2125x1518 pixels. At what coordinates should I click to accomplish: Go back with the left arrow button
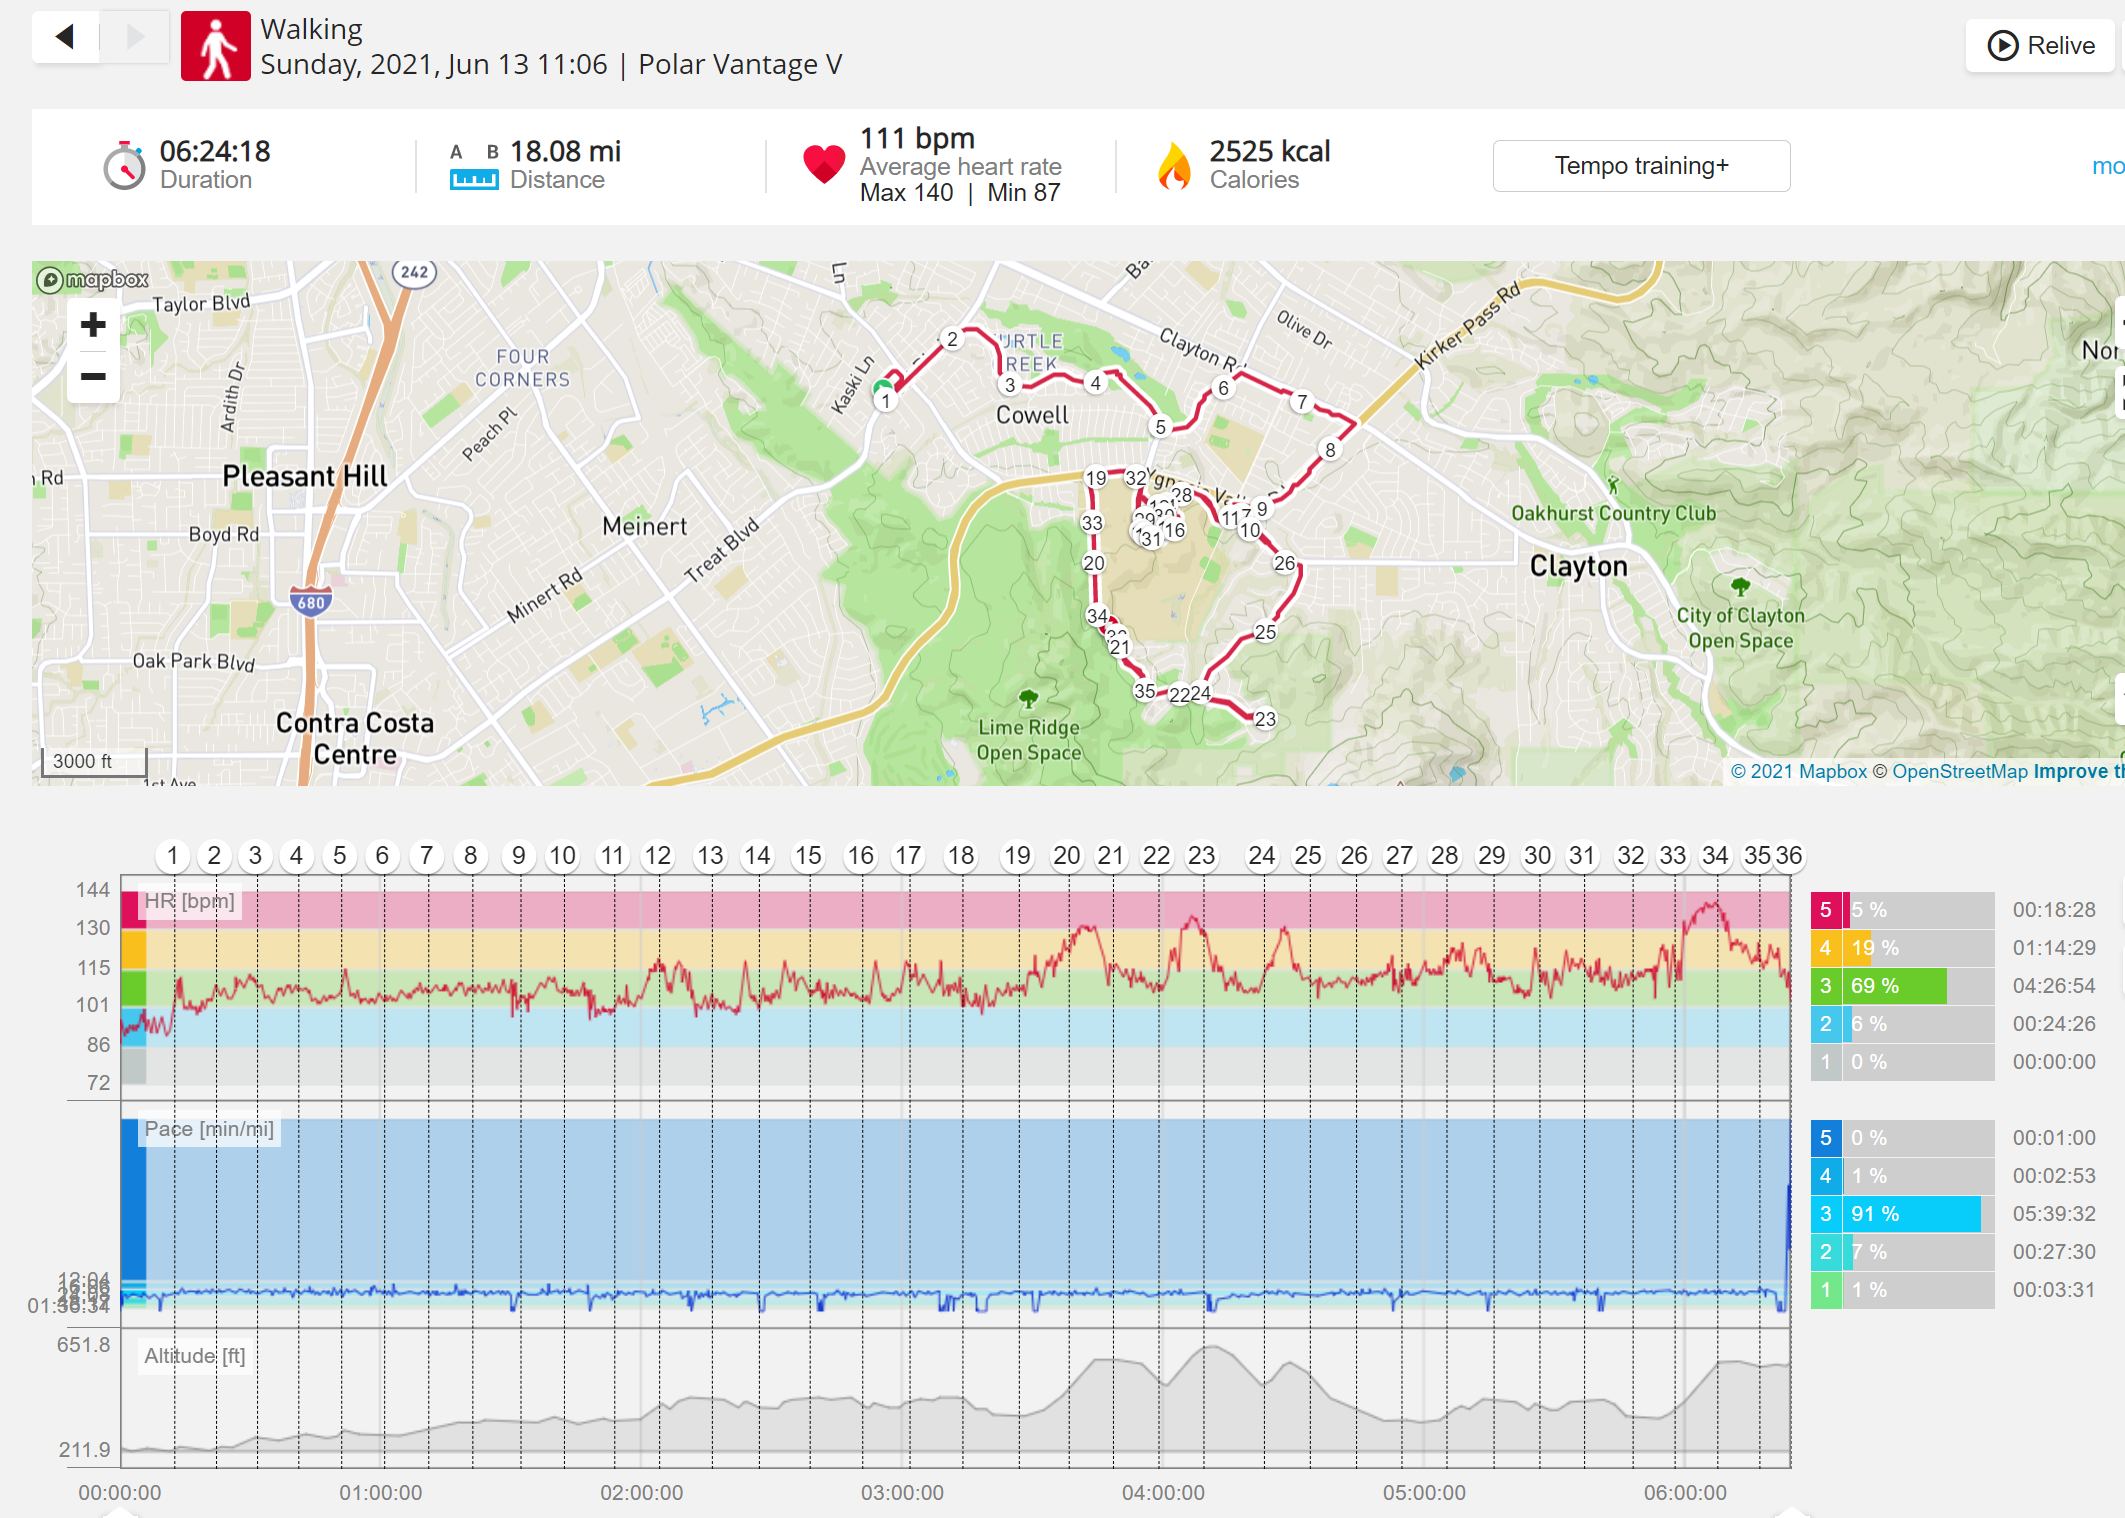66,37
